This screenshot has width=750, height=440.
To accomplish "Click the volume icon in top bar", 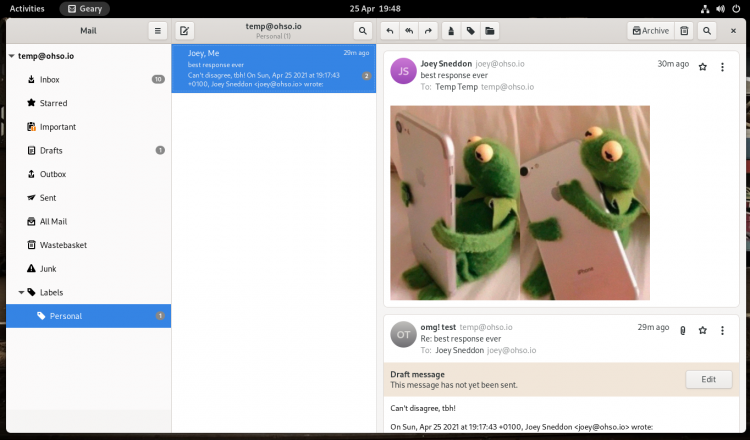I will click(x=720, y=9).
